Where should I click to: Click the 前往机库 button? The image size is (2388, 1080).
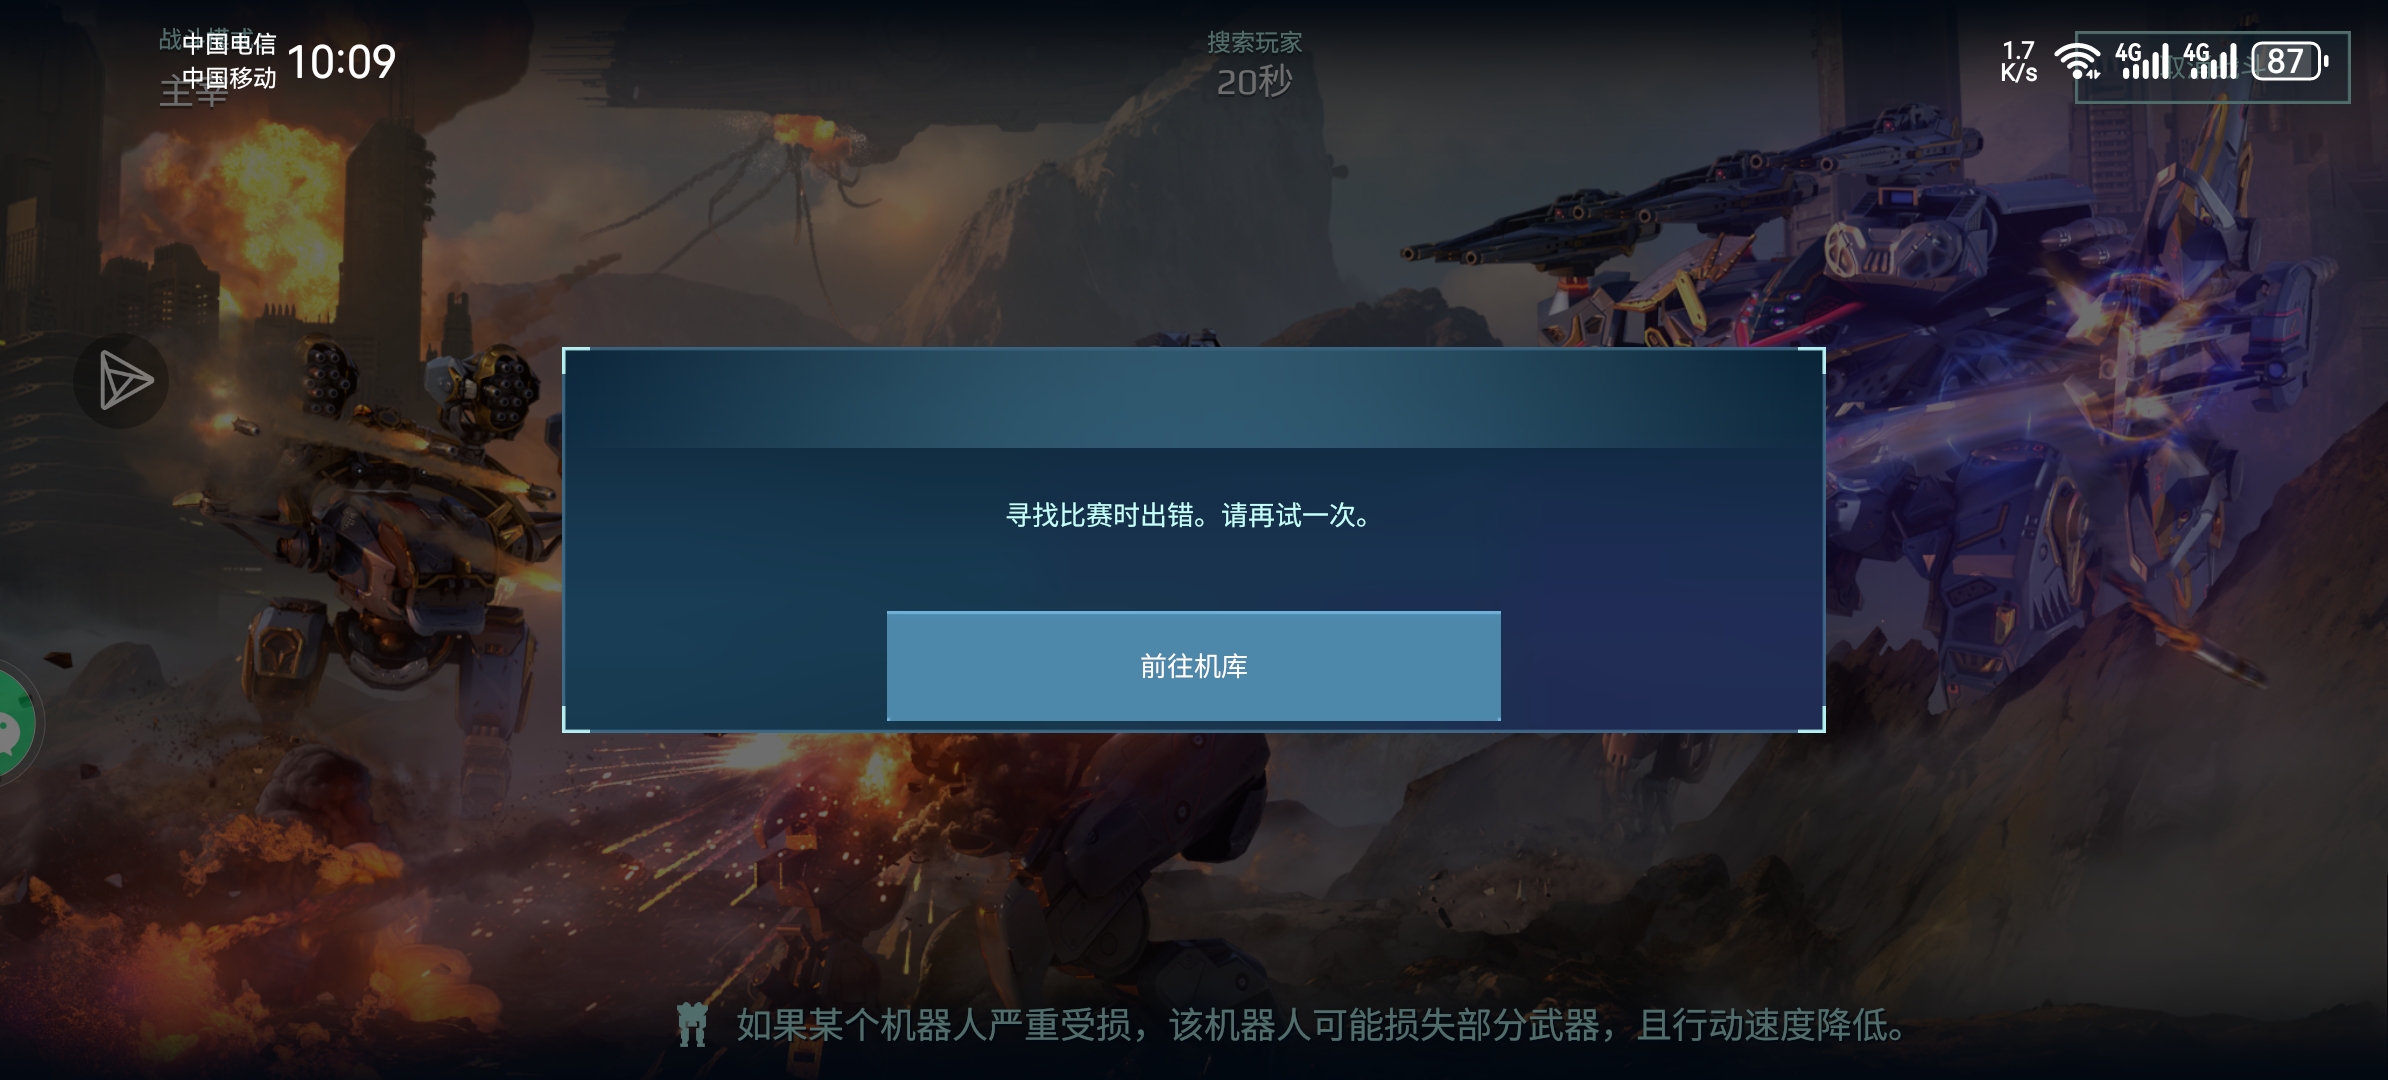click(x=1193, y=666)
